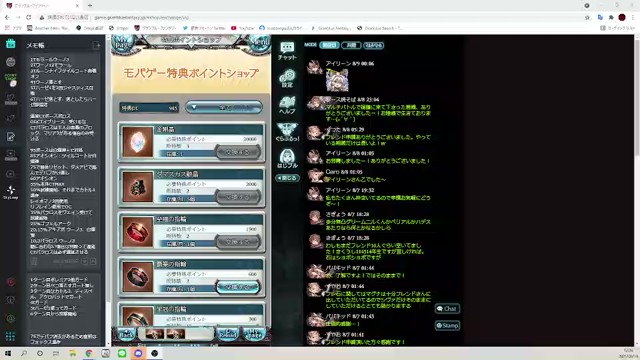Click the Reload footer button
Image resolution: width=640 pixels, height=360 pixels.
228,334
